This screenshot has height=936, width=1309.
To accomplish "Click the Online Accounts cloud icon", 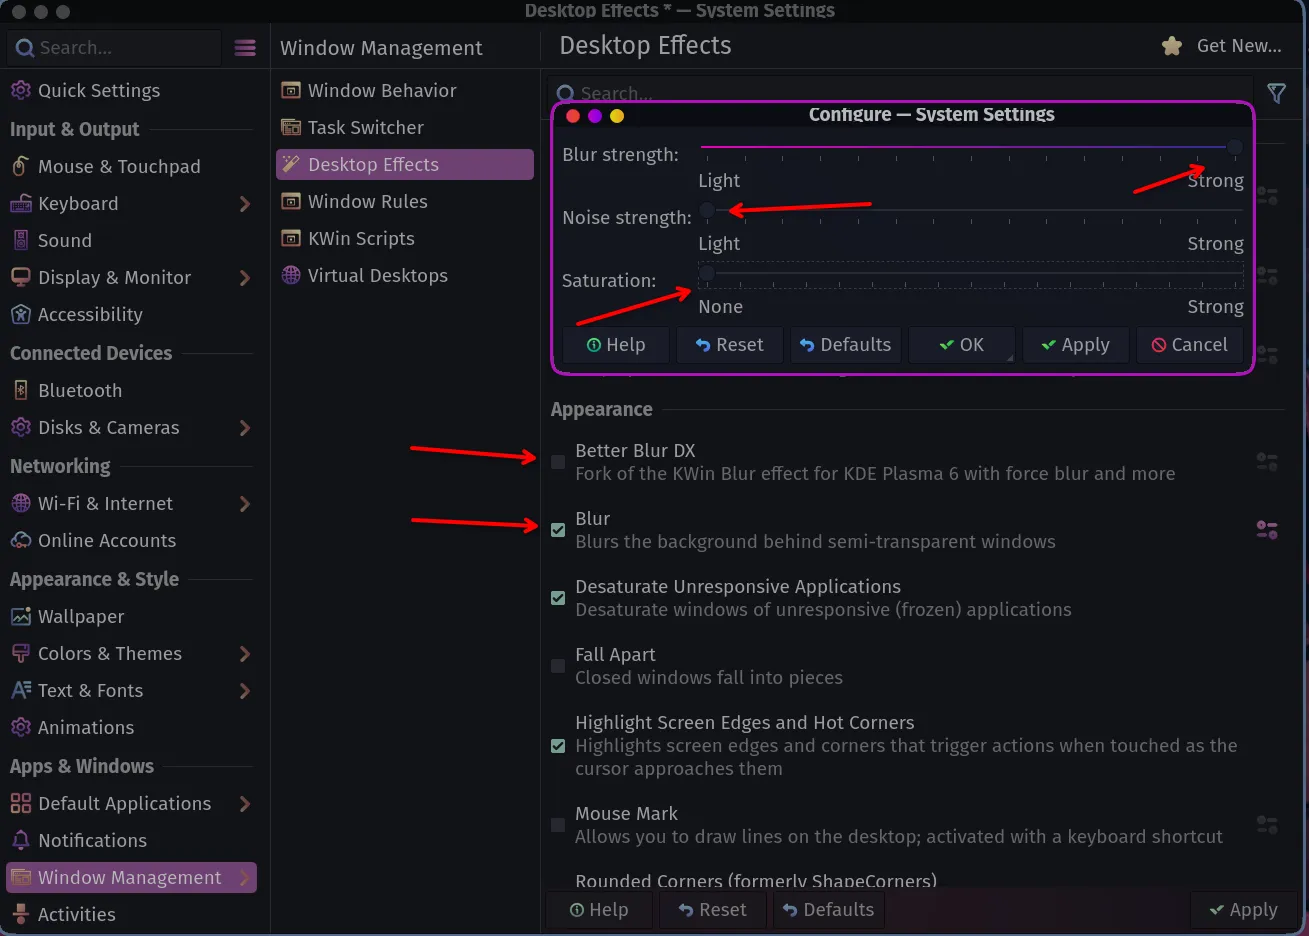I will [x=20, y=541].
